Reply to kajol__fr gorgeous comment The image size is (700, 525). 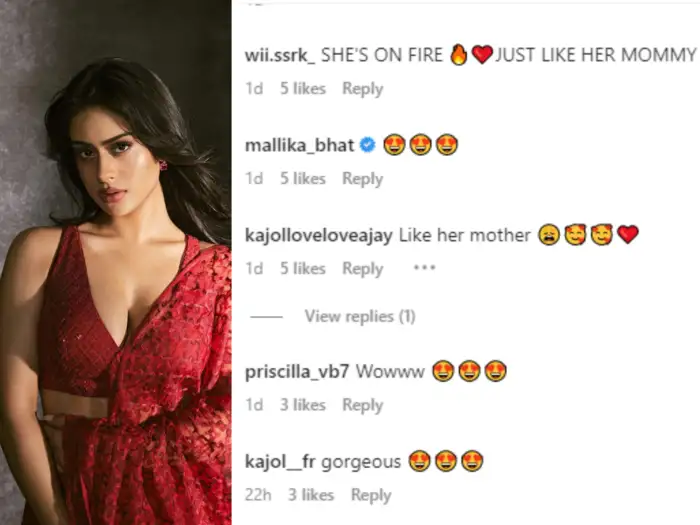pyautogui.click(x=370, y=494)
